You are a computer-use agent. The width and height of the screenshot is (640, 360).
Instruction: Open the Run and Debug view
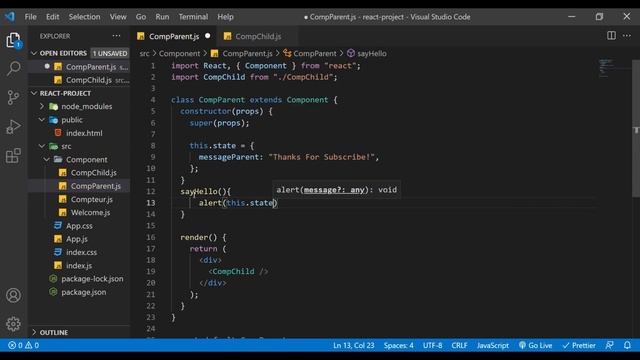click(13, 127)
